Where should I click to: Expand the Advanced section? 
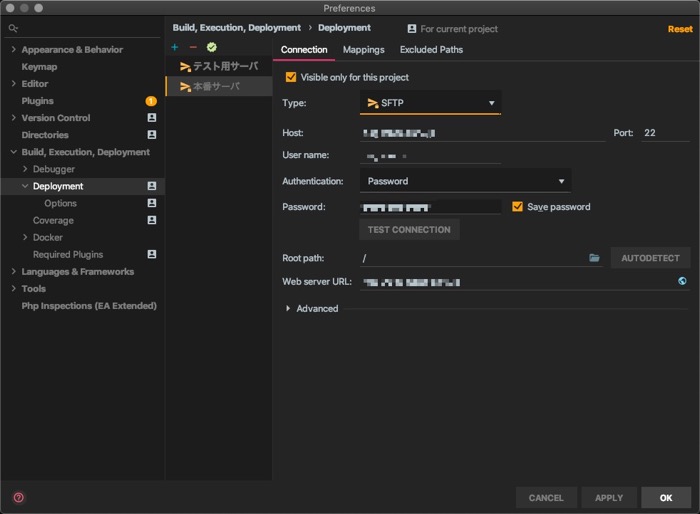(x=288, y=308)
